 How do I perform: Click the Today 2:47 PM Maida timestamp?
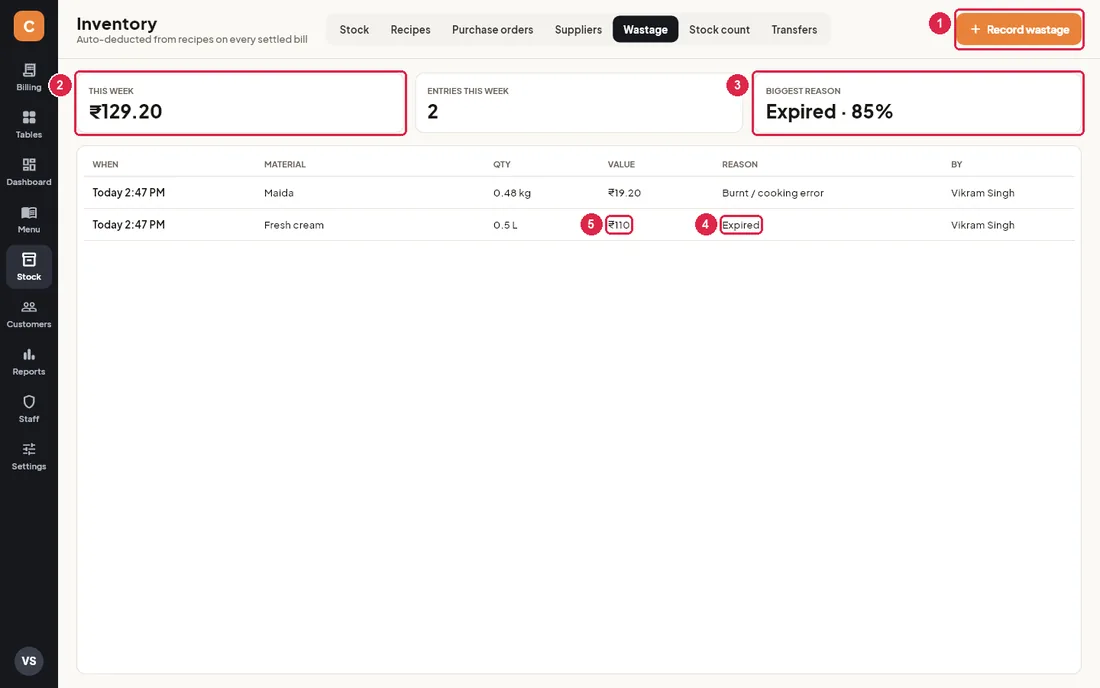click(x=128, y=193)
